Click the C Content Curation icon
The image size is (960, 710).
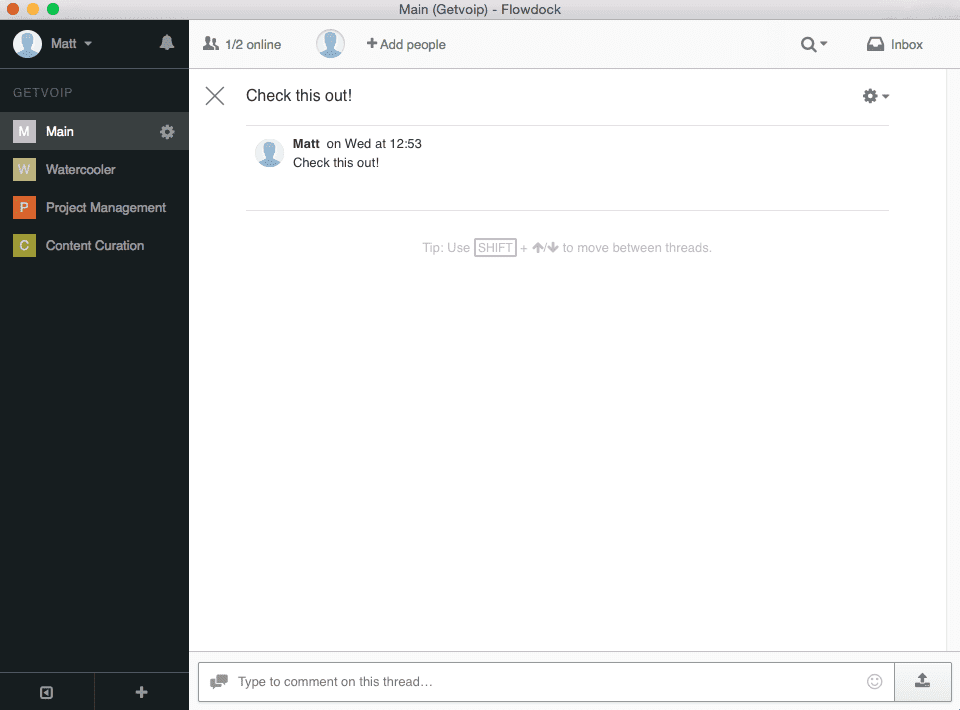(24, 245)
